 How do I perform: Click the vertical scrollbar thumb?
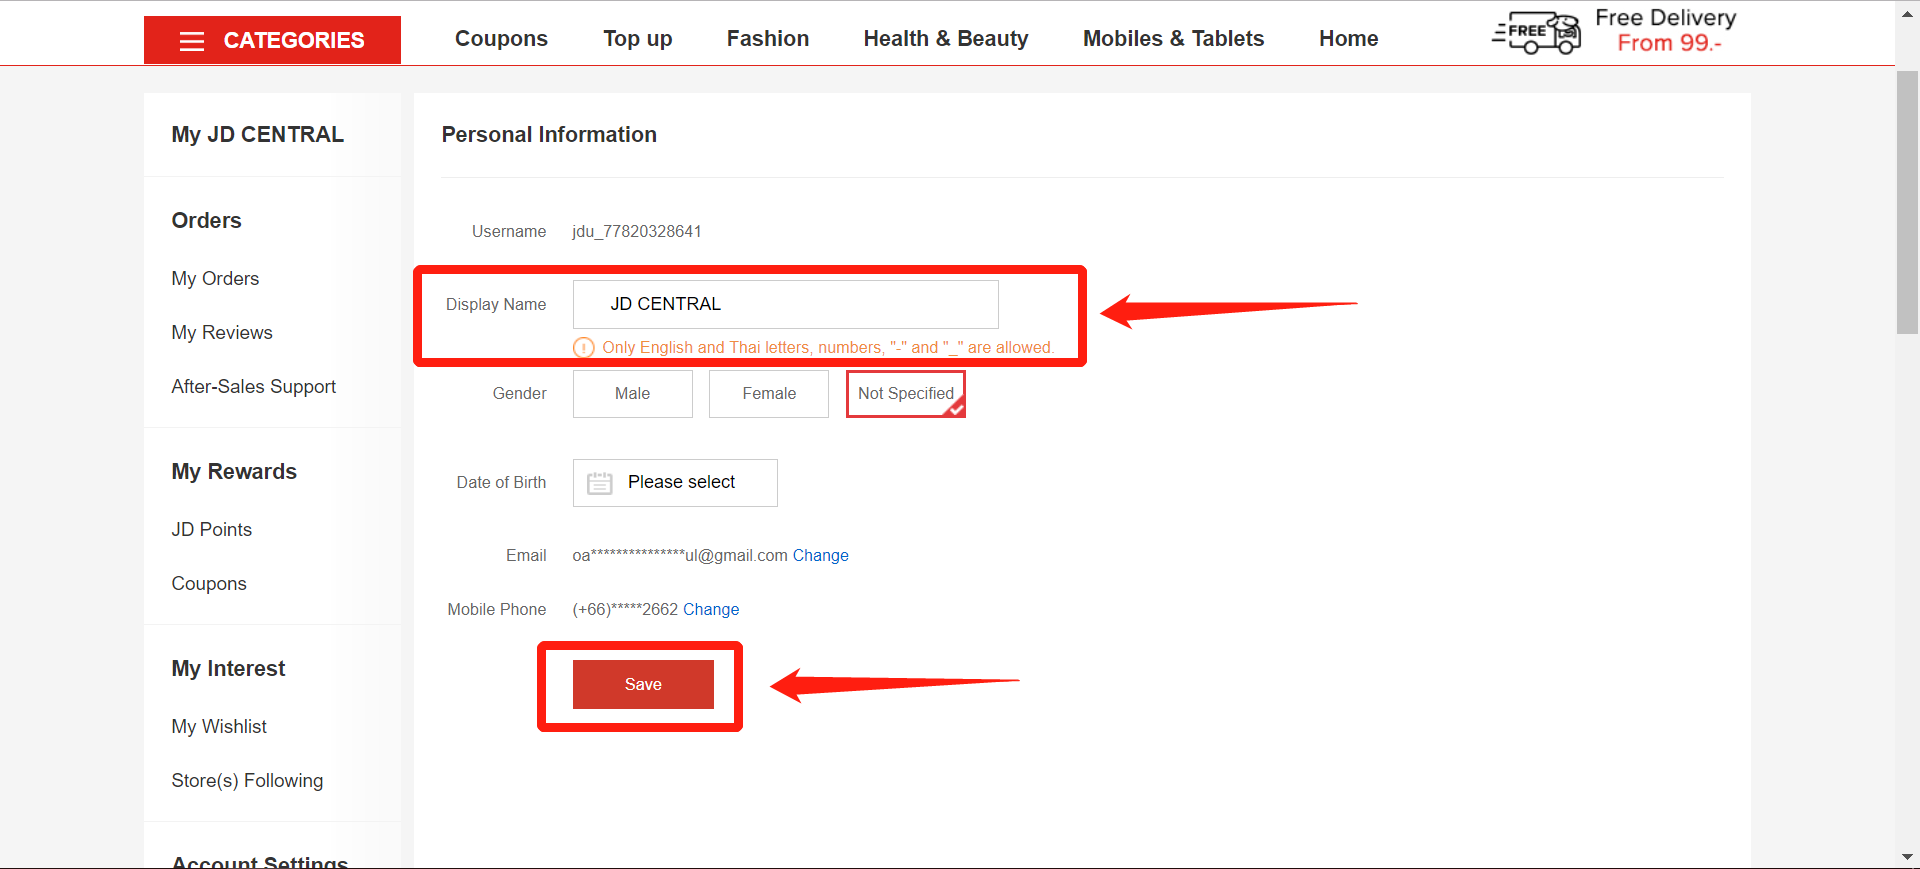1907,202
